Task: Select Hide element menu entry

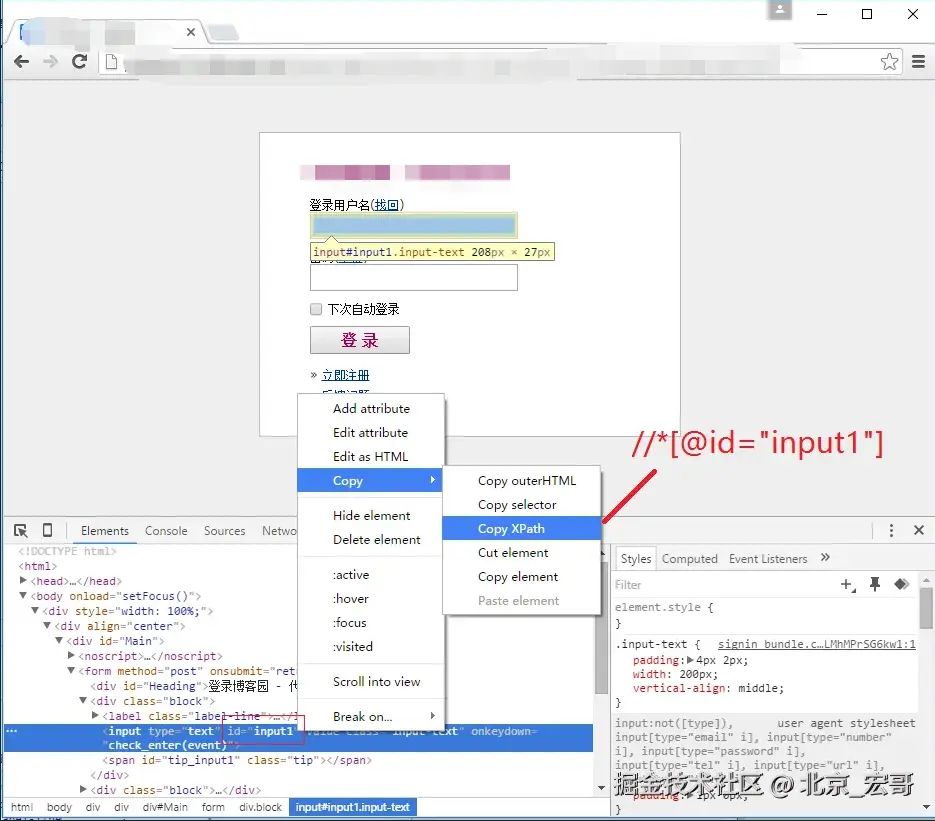Action: coord(371,515)
